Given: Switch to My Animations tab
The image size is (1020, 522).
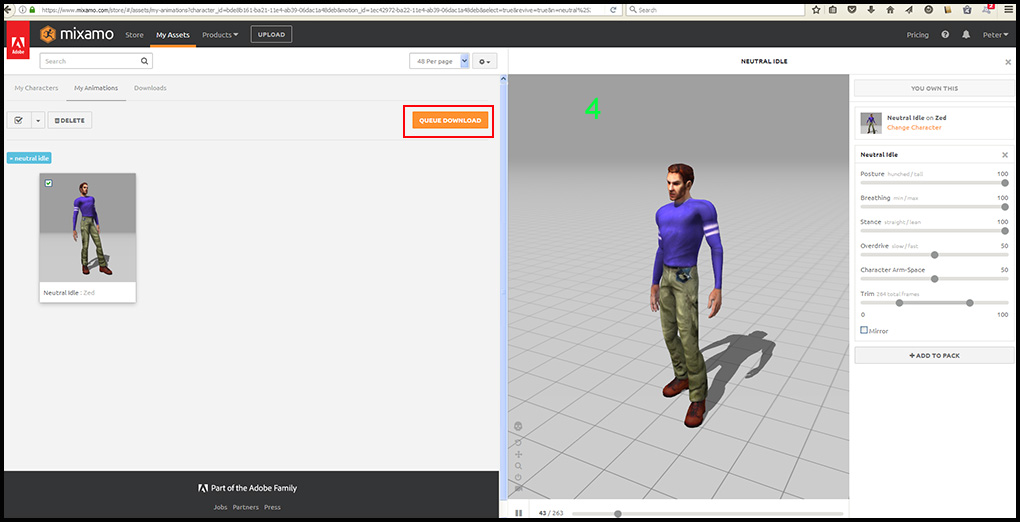Looking at the screenshot, I should (96, 88).
